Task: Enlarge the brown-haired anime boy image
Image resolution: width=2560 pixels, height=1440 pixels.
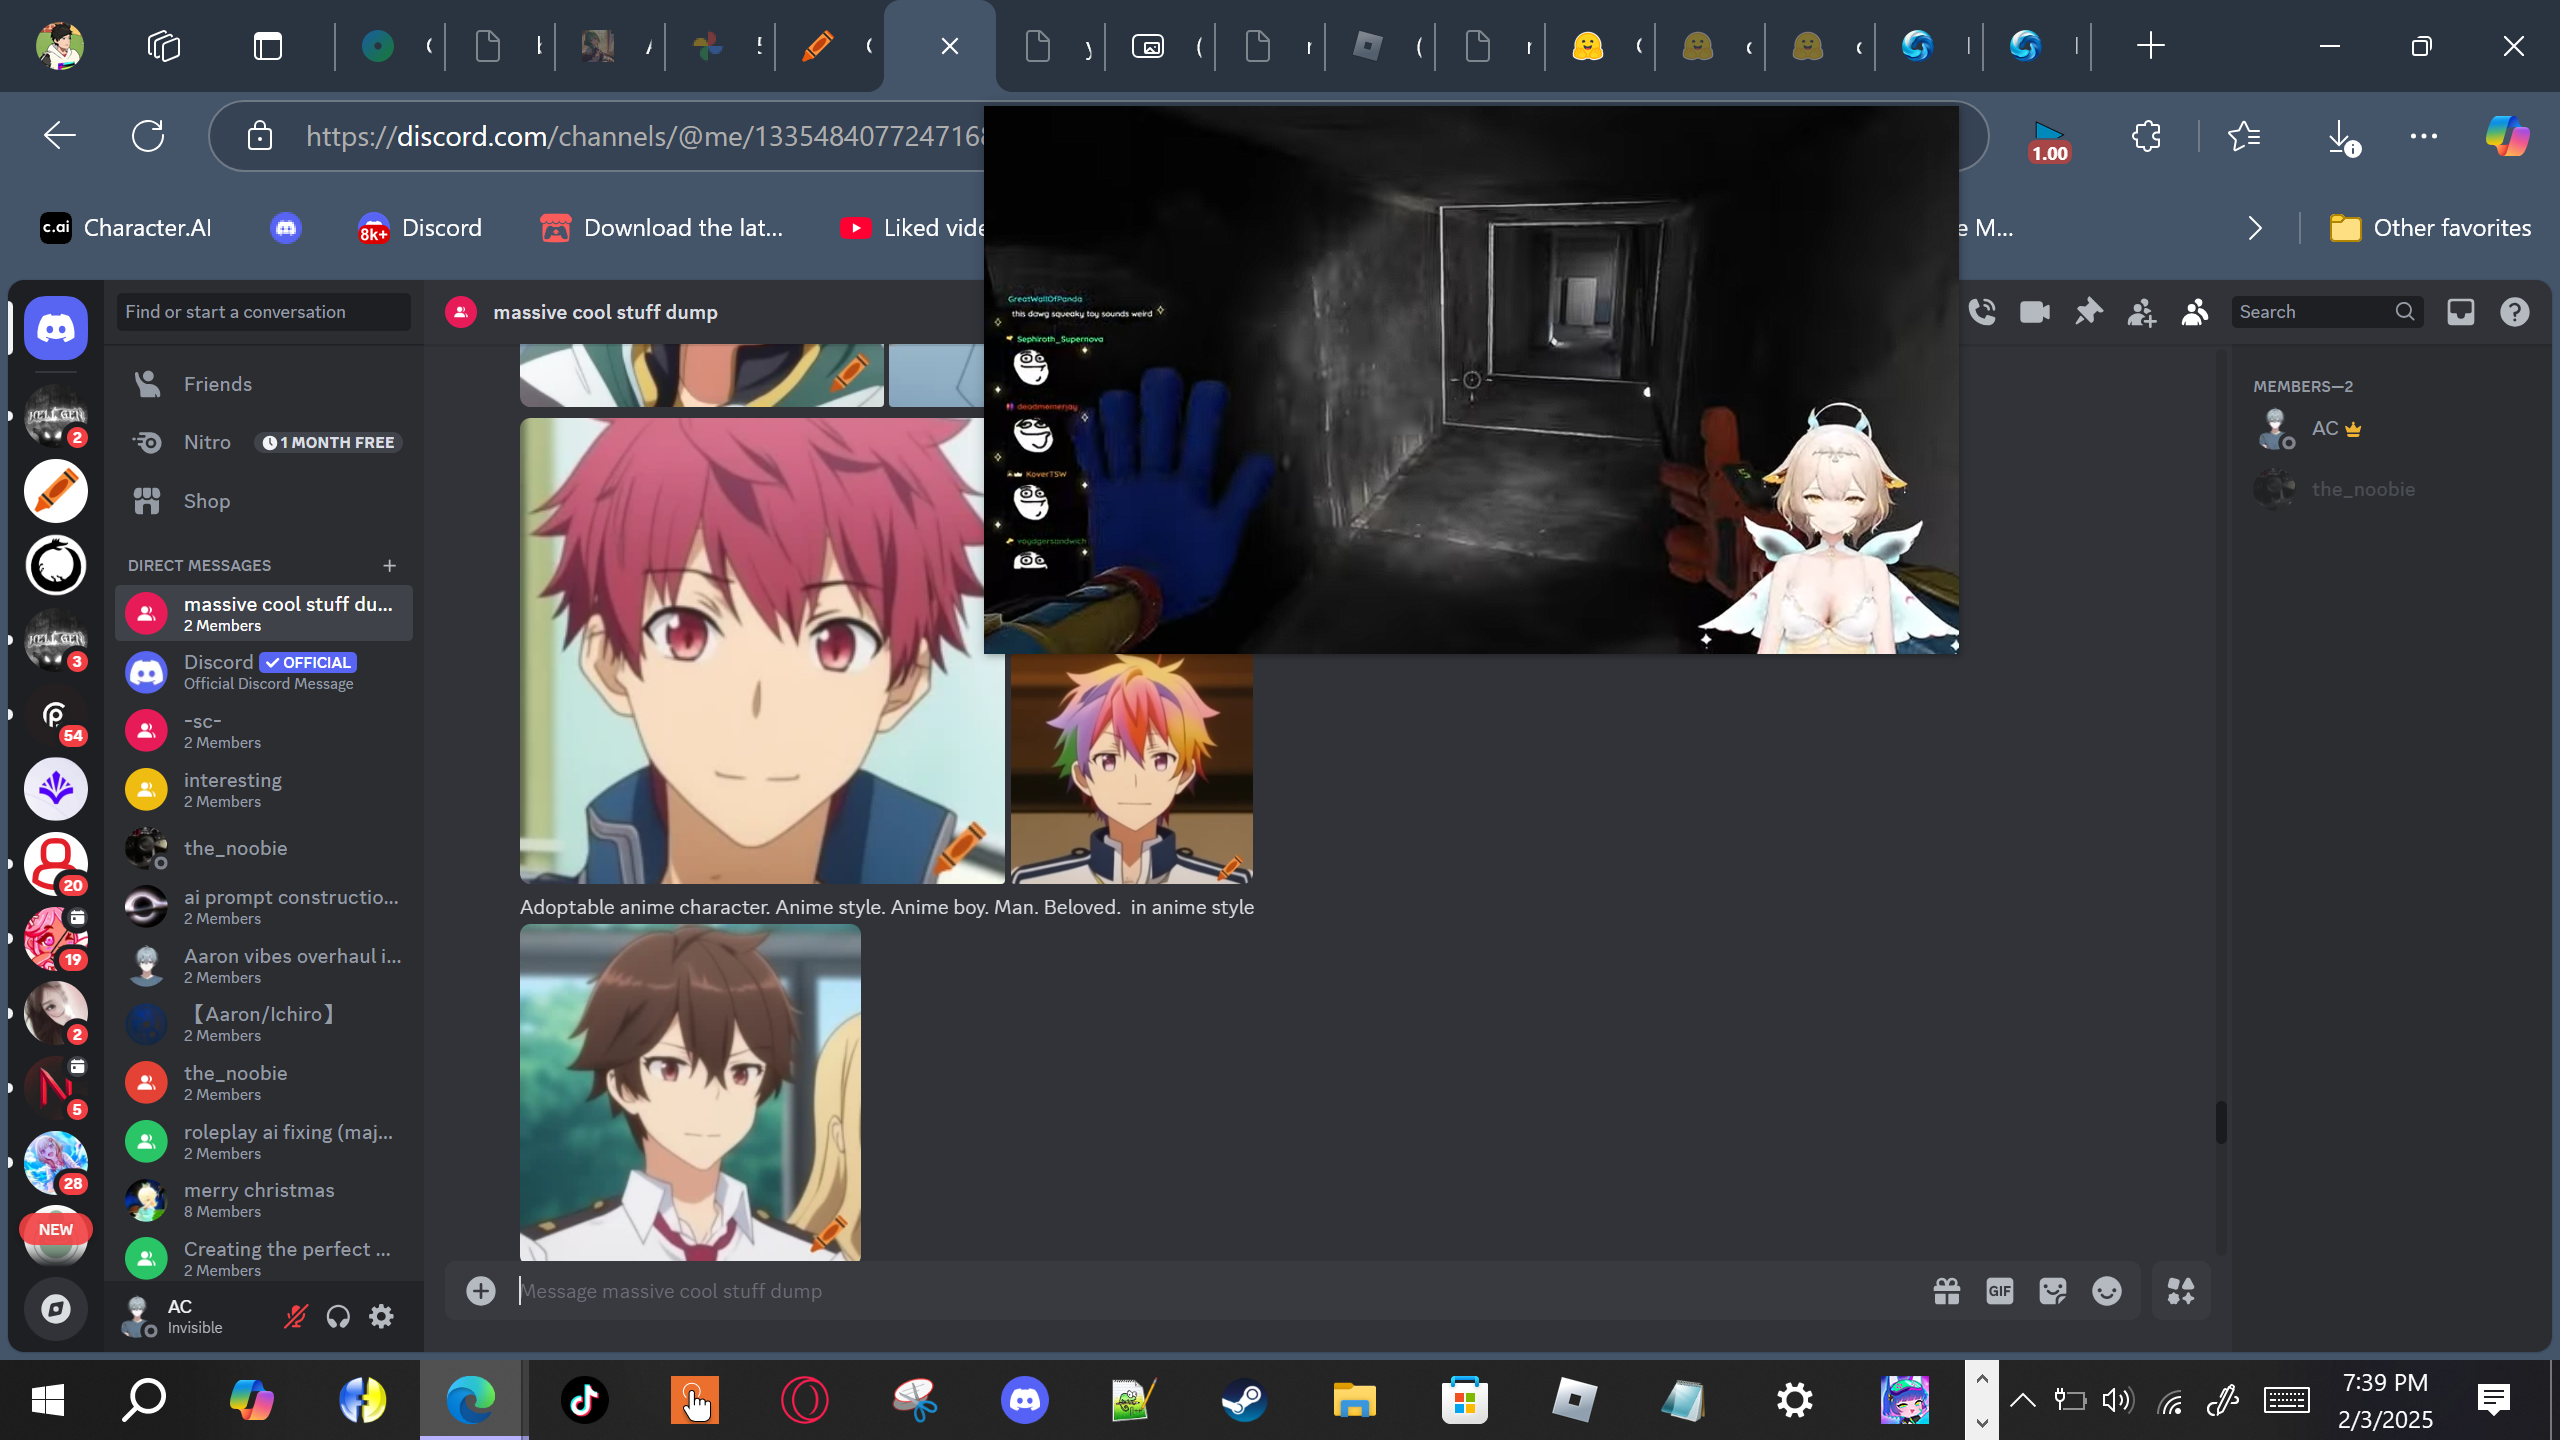Action: point(690,1092)
